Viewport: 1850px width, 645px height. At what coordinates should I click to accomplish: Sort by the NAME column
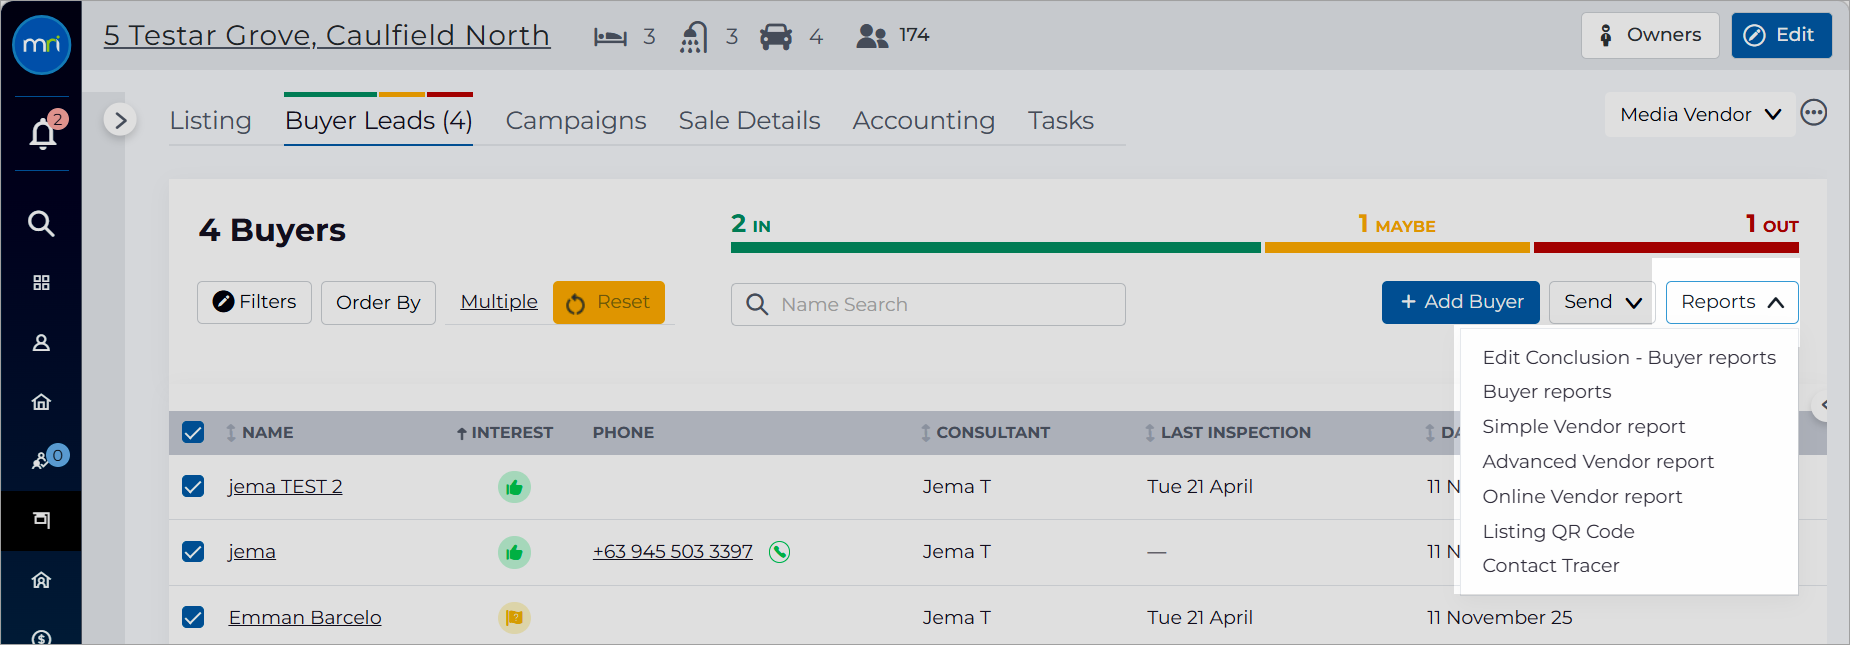coord(259,432)
